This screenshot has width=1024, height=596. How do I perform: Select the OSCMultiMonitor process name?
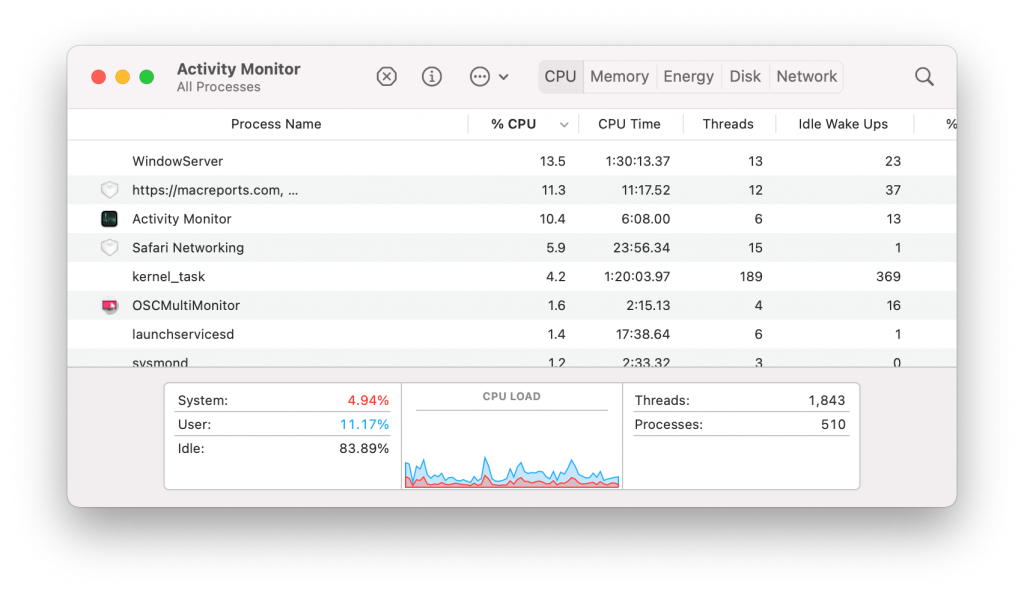pos(186,306)
